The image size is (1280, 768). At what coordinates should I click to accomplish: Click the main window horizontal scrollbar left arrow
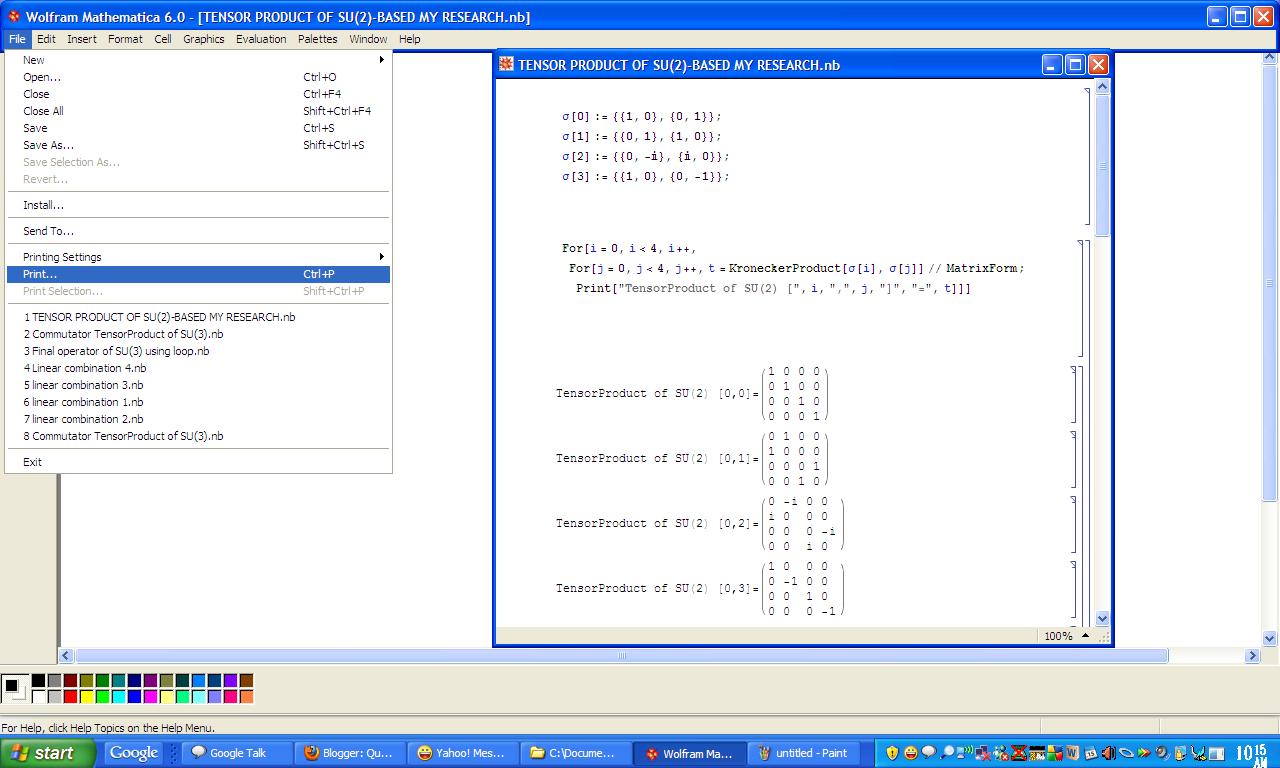[x=66, y=656]
